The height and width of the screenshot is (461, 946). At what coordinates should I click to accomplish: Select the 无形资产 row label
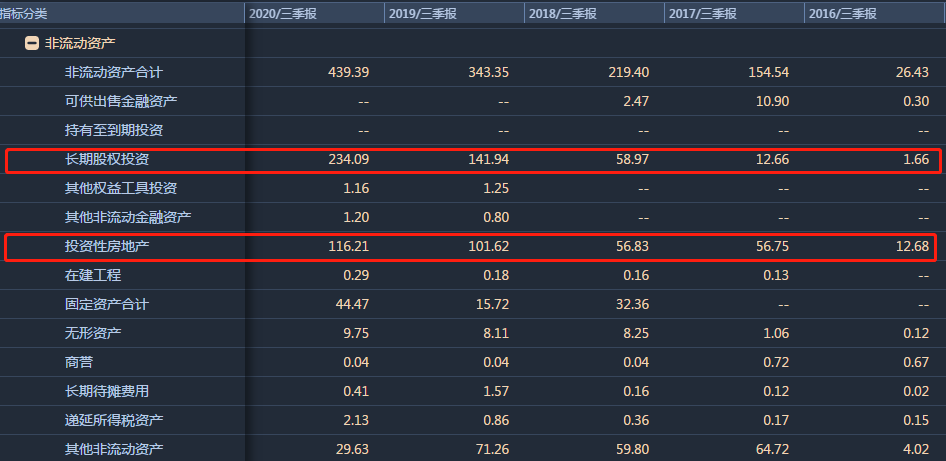coord(93,333)
